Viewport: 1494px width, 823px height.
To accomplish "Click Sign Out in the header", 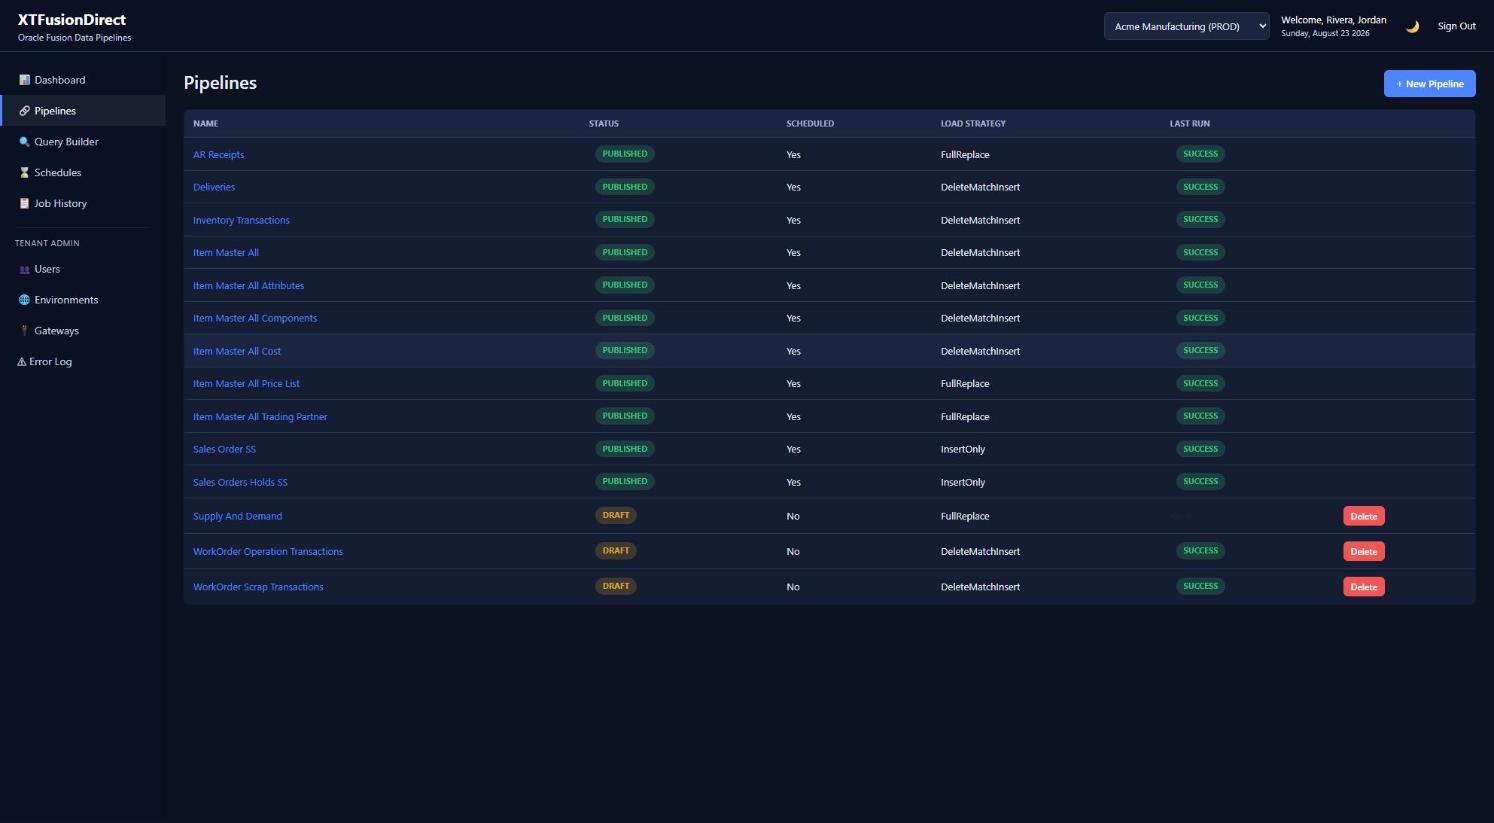I will tap(1456, 27).
